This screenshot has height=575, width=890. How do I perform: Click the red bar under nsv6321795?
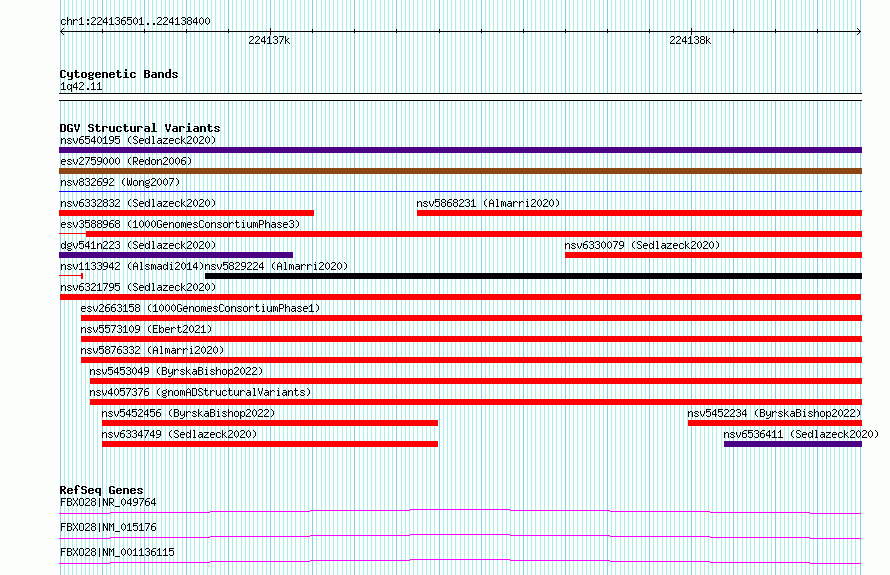click(x=460, y=297)
